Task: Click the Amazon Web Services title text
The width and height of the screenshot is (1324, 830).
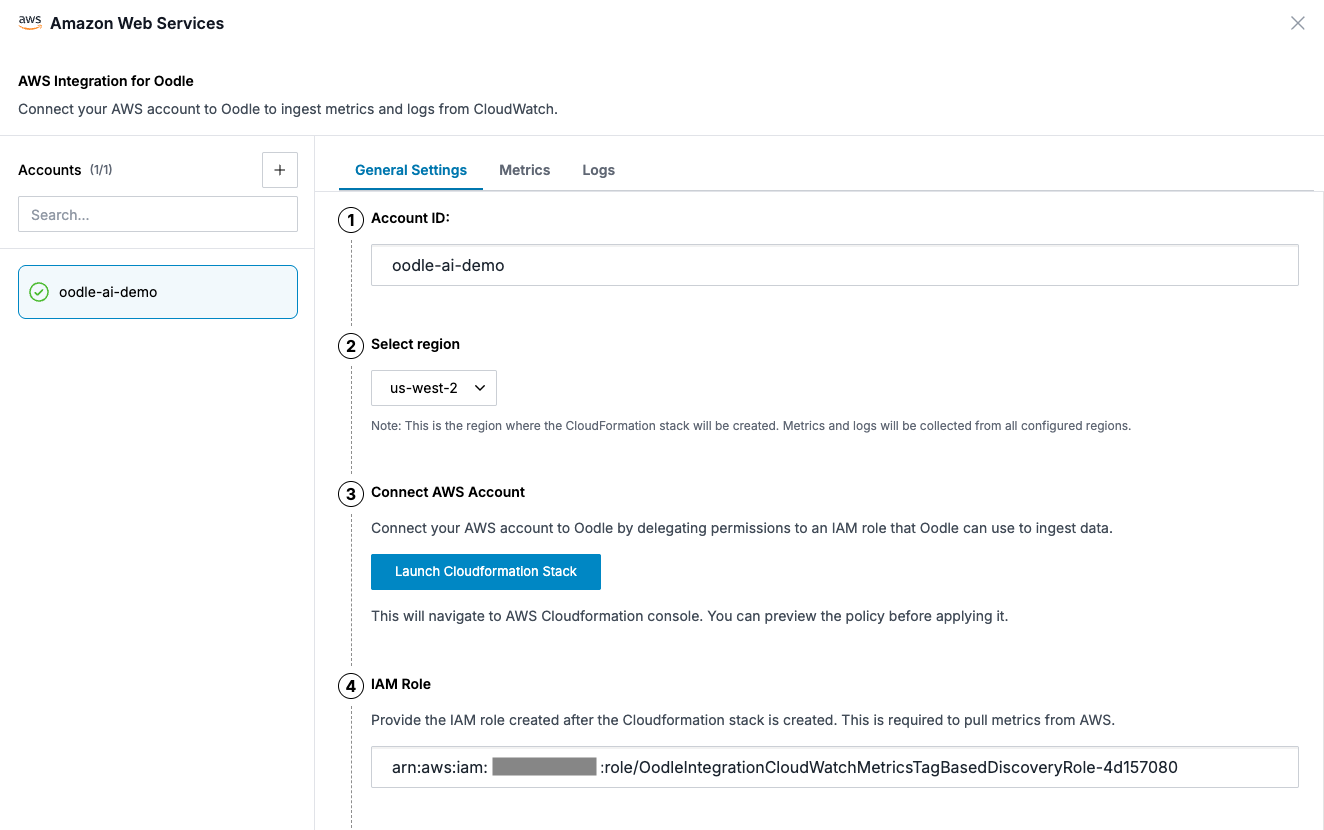Action: 137,23
